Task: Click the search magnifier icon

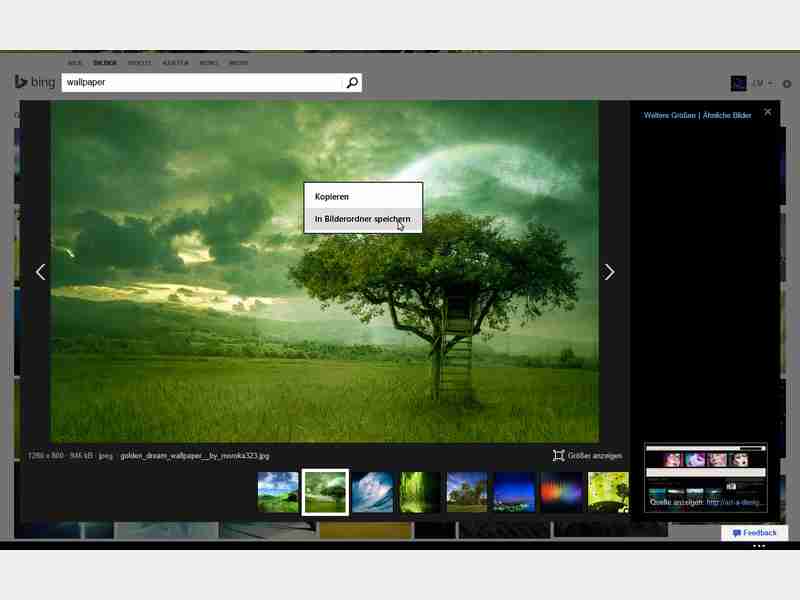Action: [x=352, y=83]
